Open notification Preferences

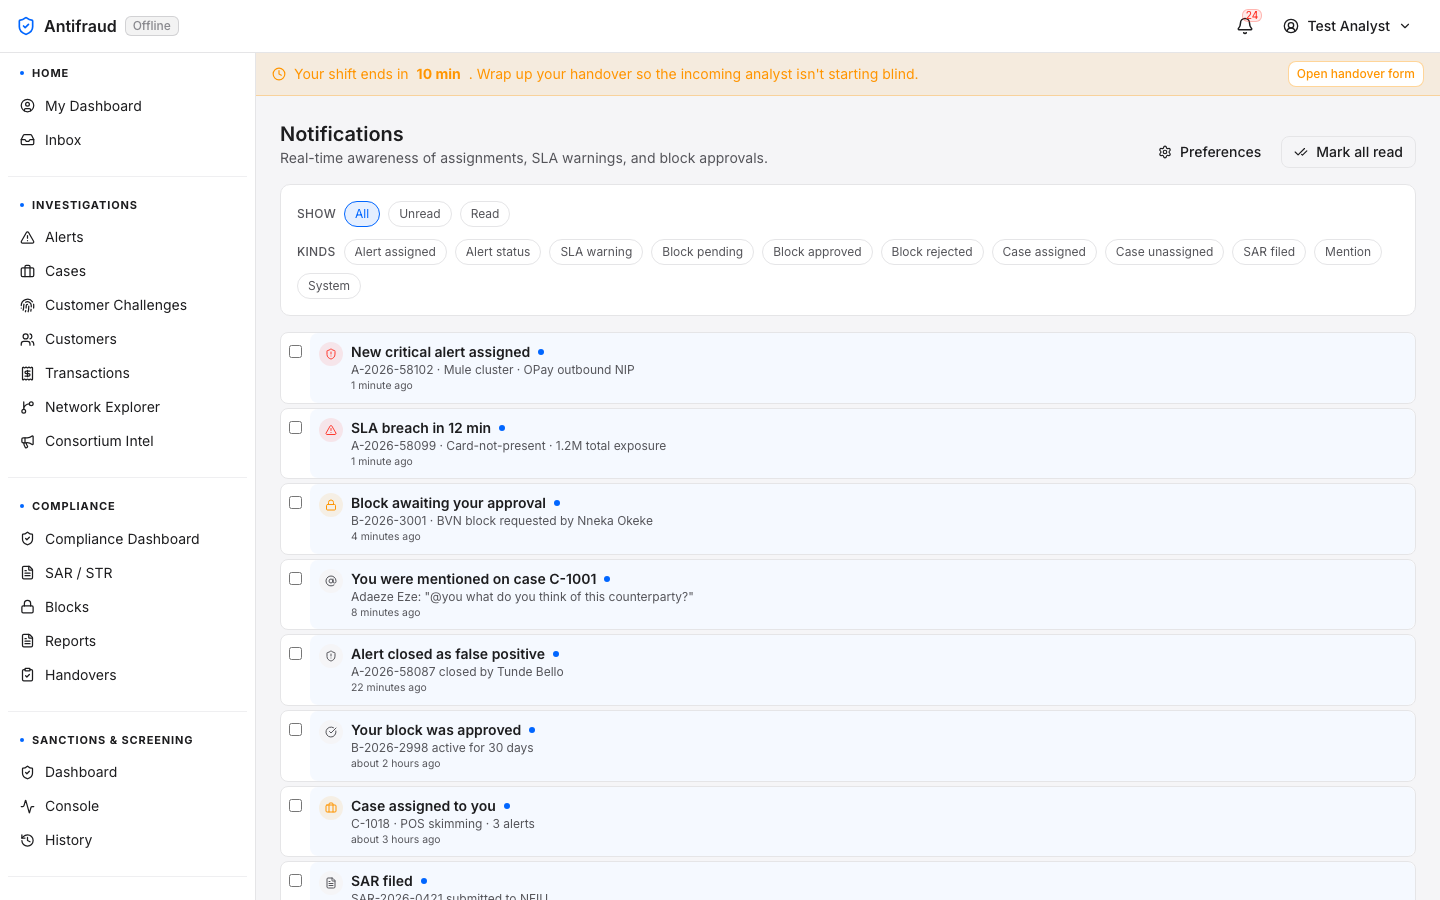point(1209,152)
